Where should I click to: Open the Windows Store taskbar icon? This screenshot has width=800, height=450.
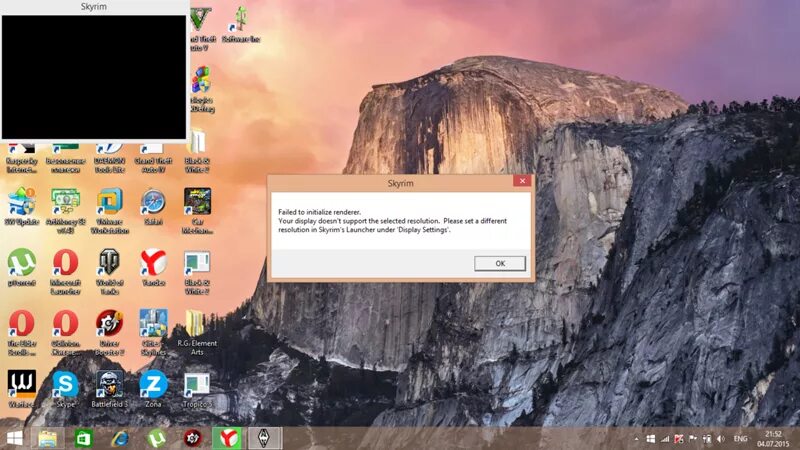(x=83, y=438)
